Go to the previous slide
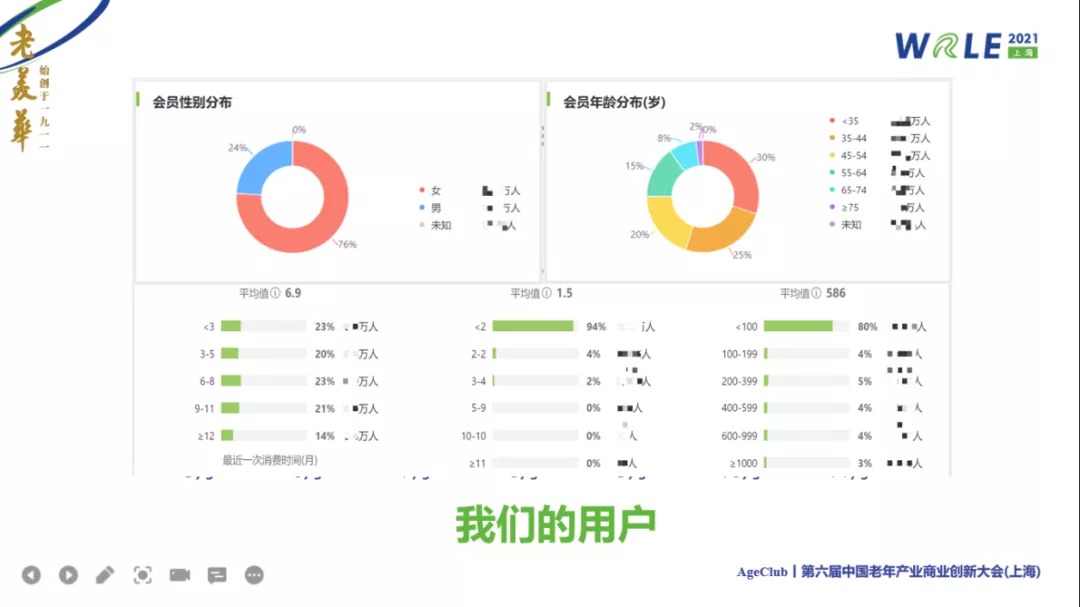Image resolution: width=1080 pixels, height=607 pixels. 31,575
